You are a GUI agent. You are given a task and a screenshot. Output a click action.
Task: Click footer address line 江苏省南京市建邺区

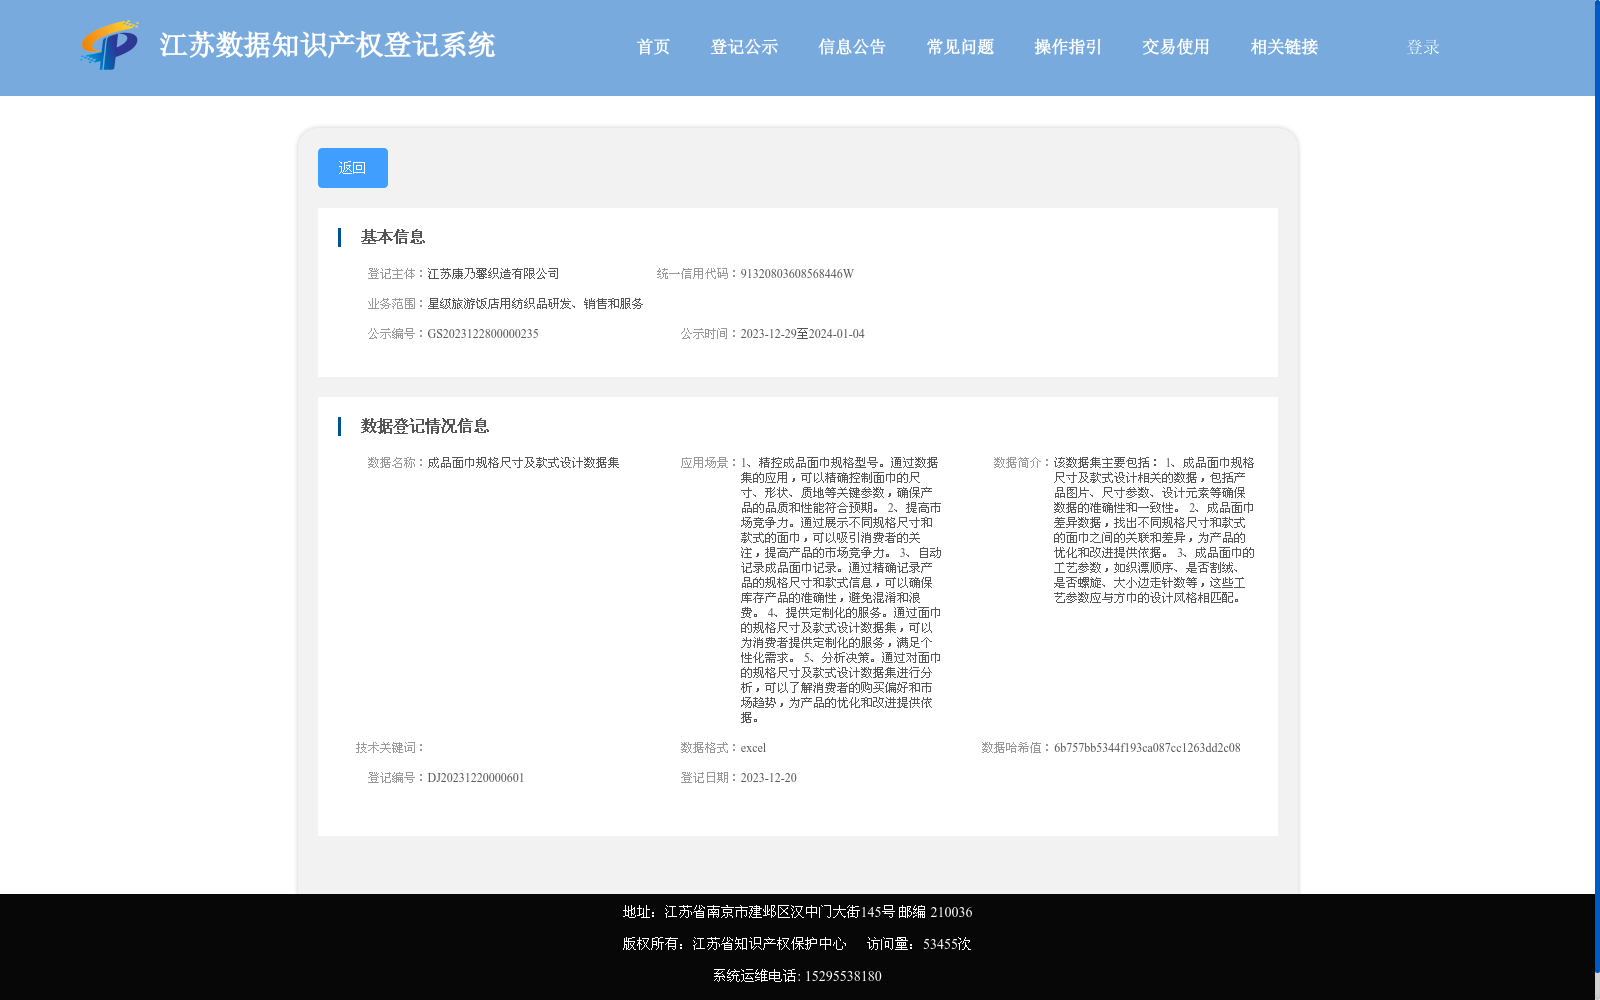797,912
